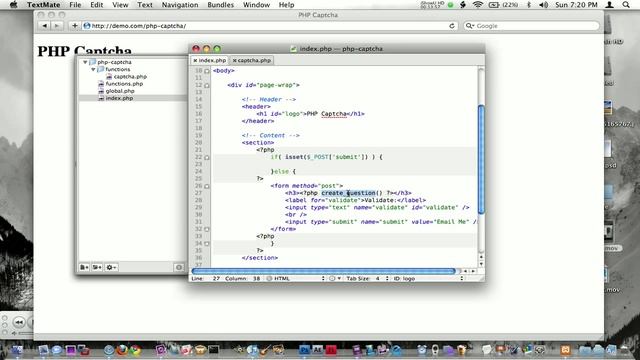Toggle the fold marker at line 22
This screenshot has width=640, height=360.
click(207, 157)
